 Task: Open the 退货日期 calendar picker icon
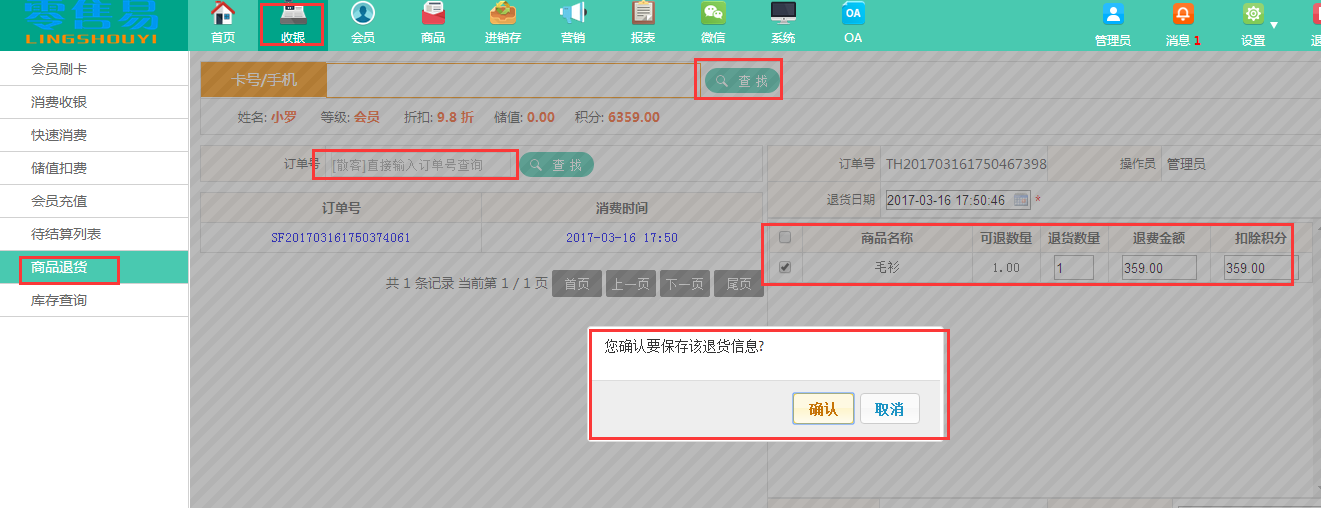coord(1021,200)
